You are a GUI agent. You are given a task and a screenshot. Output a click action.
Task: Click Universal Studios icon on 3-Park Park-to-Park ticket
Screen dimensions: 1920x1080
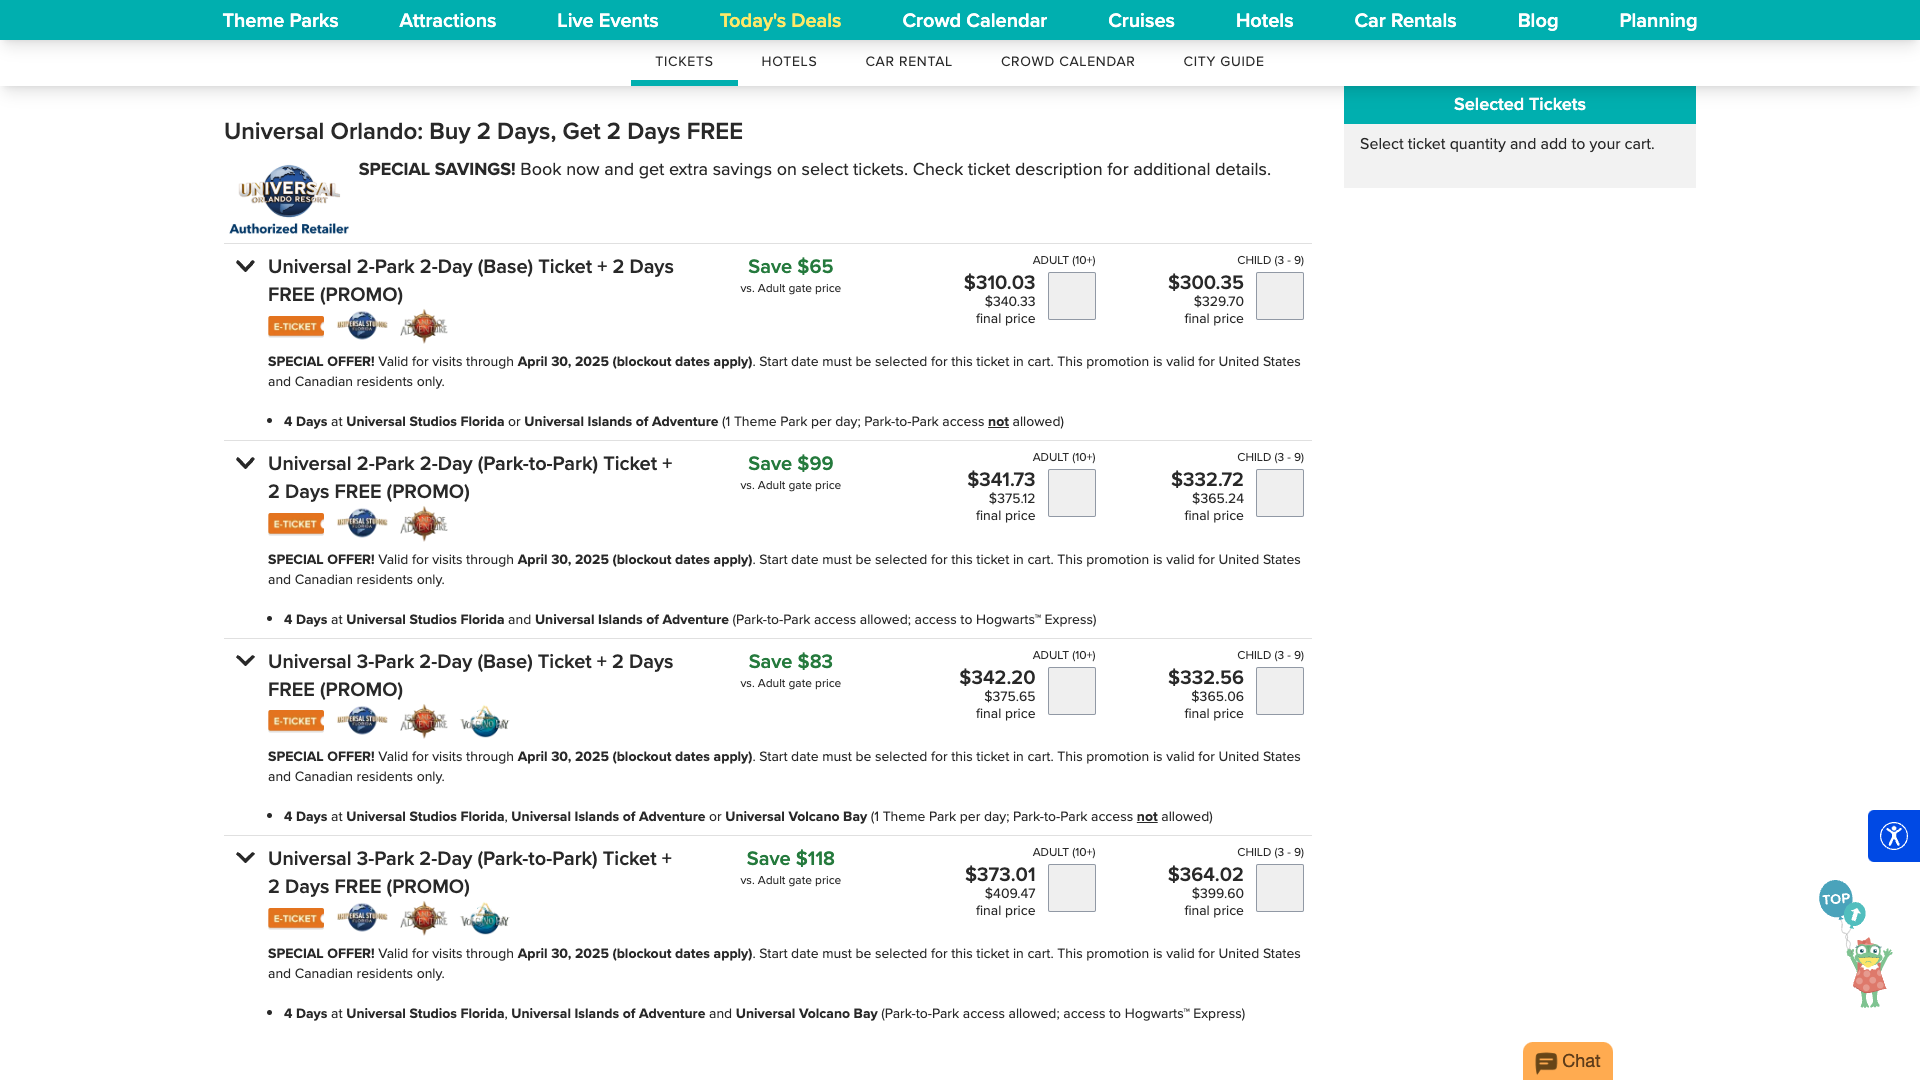(x=362, y=917)
